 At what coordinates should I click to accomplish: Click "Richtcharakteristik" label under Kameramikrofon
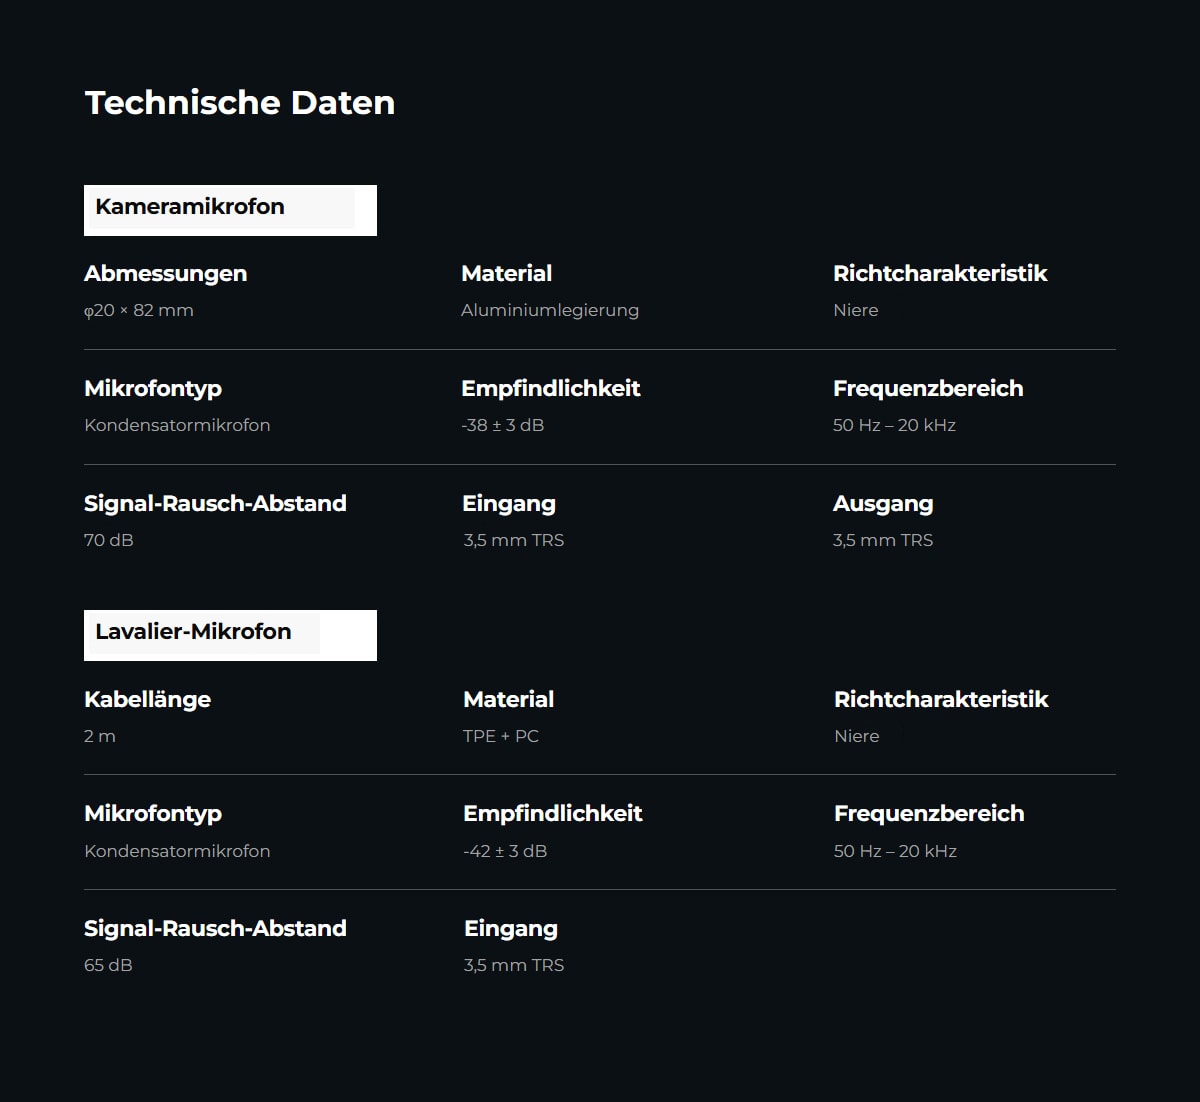pyautogui.click(x=940, y=274)
